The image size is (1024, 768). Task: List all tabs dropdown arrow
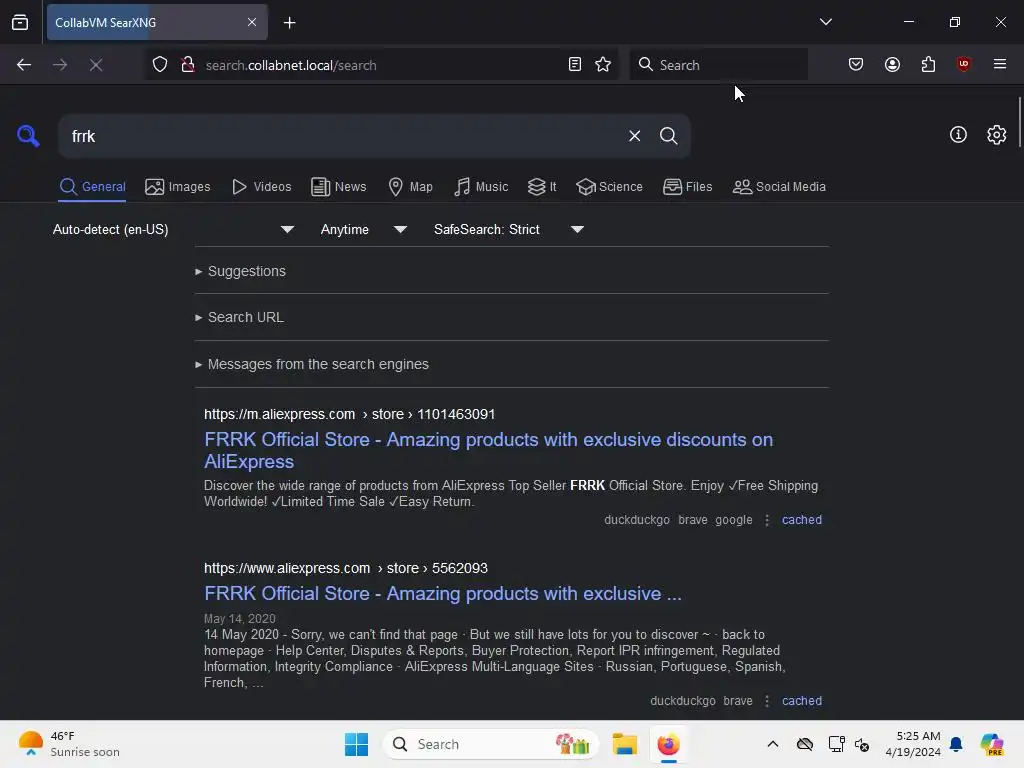point(825,22)
